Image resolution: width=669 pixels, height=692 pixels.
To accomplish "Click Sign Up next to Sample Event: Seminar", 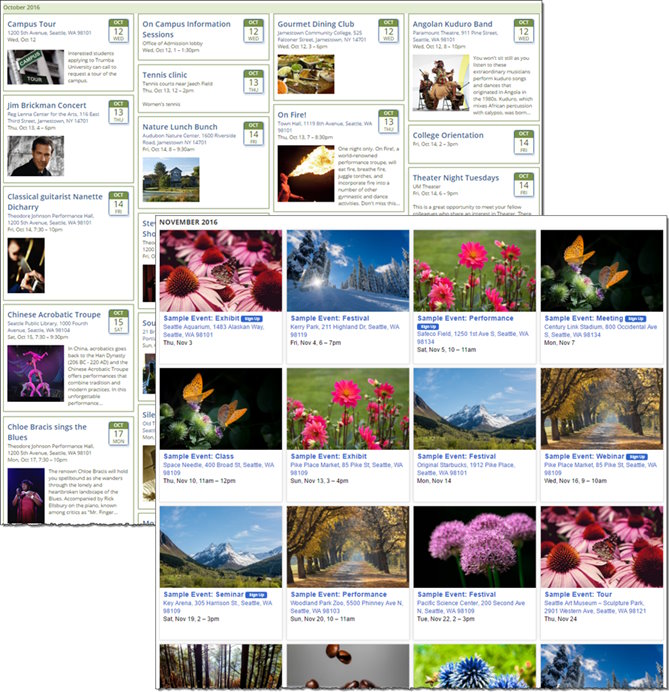I will tap(256, 595).
